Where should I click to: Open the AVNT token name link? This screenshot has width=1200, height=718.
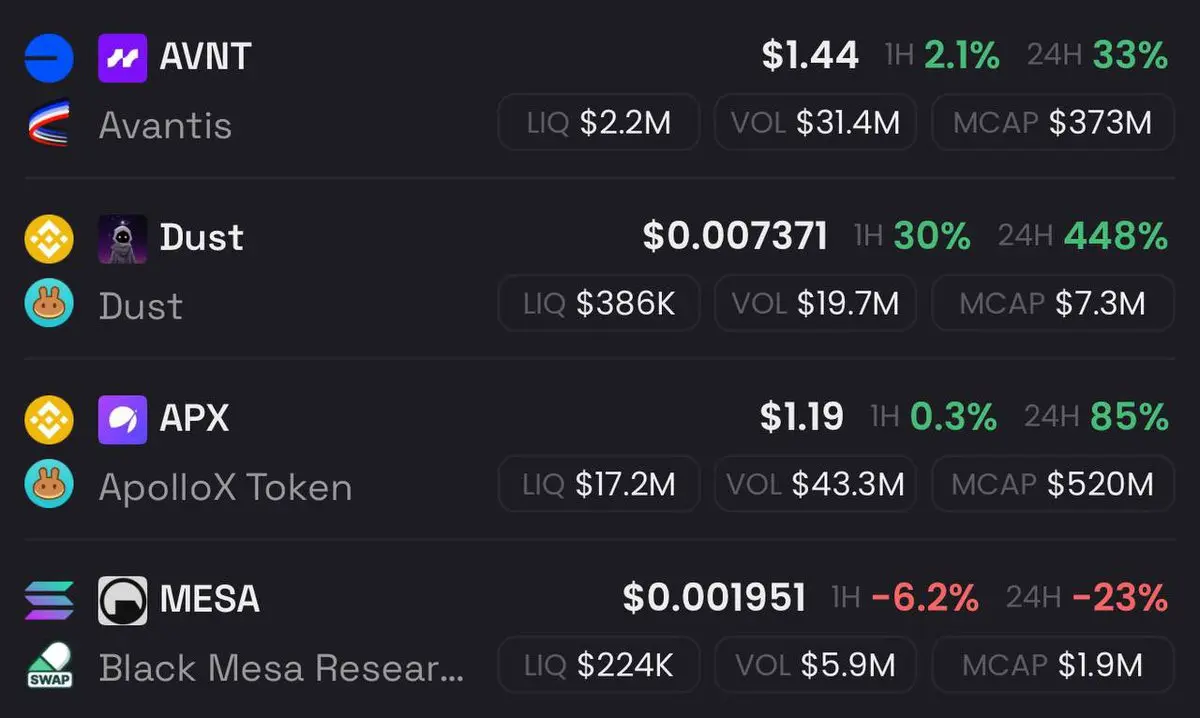[x=205, y=57]
